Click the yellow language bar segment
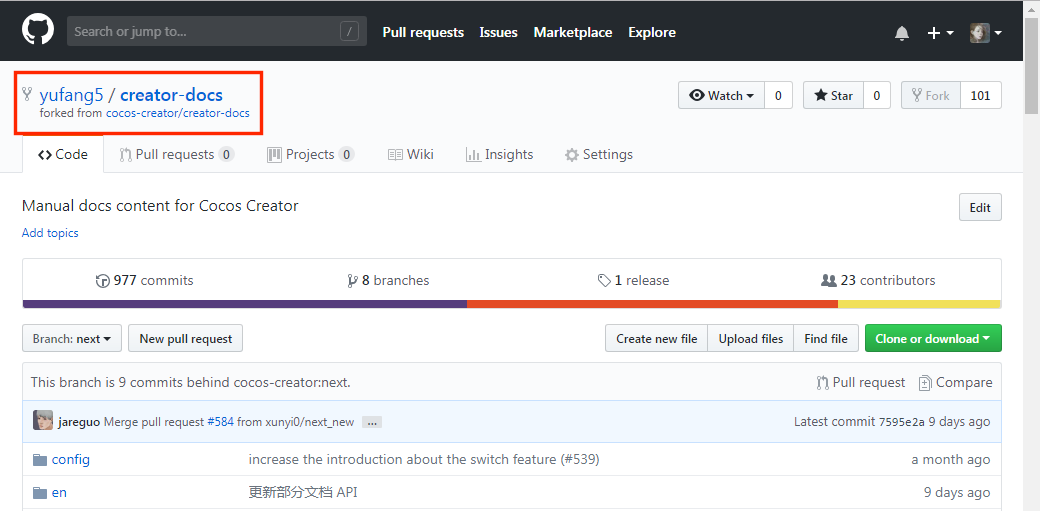 click(x=920, y=304)
